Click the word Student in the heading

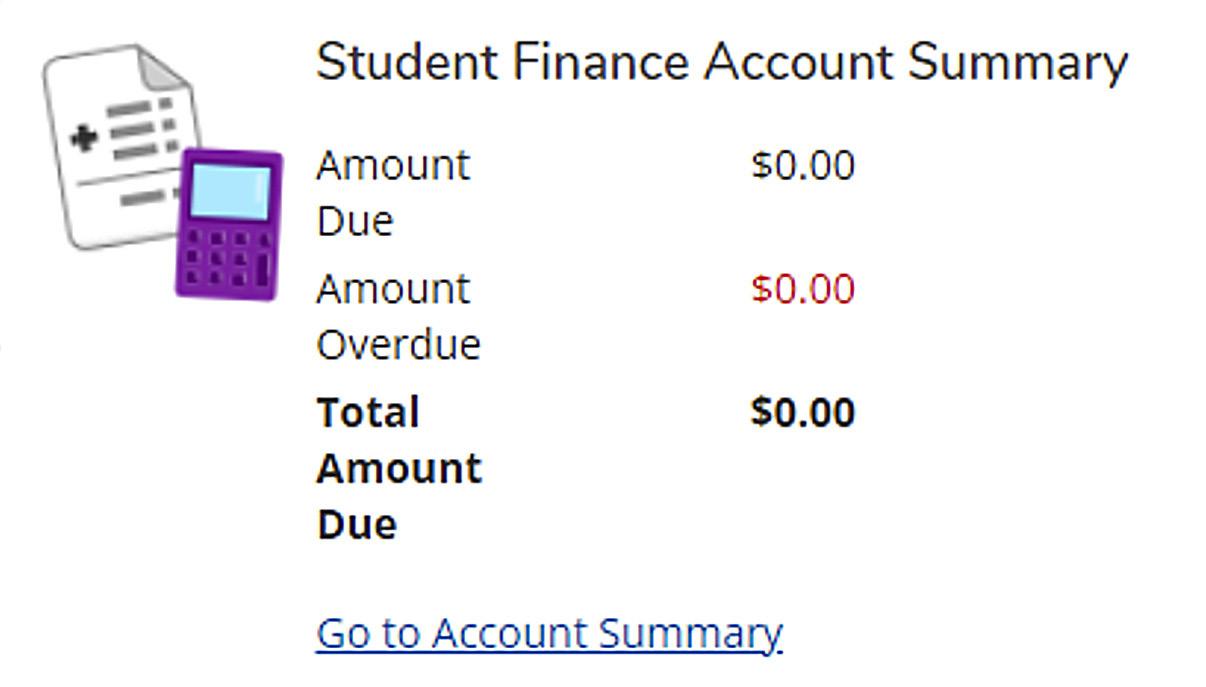tap(406, 63)
